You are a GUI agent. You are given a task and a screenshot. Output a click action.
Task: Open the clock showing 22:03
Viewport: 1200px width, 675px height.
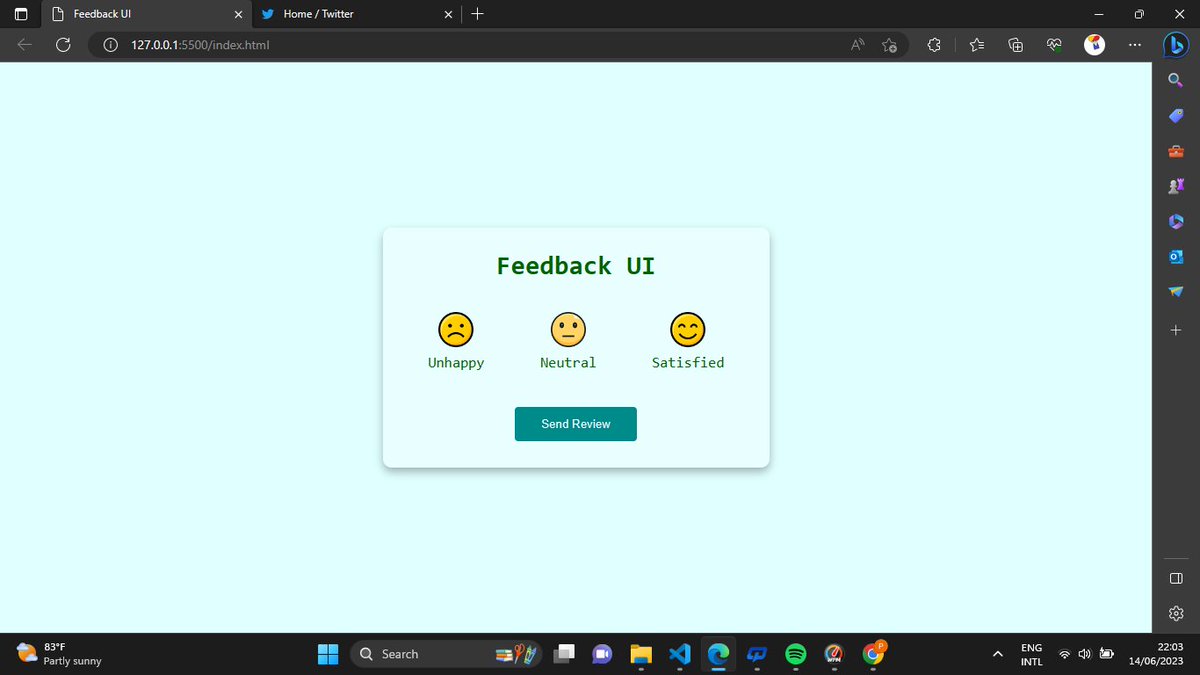[x=1157, y=654]
